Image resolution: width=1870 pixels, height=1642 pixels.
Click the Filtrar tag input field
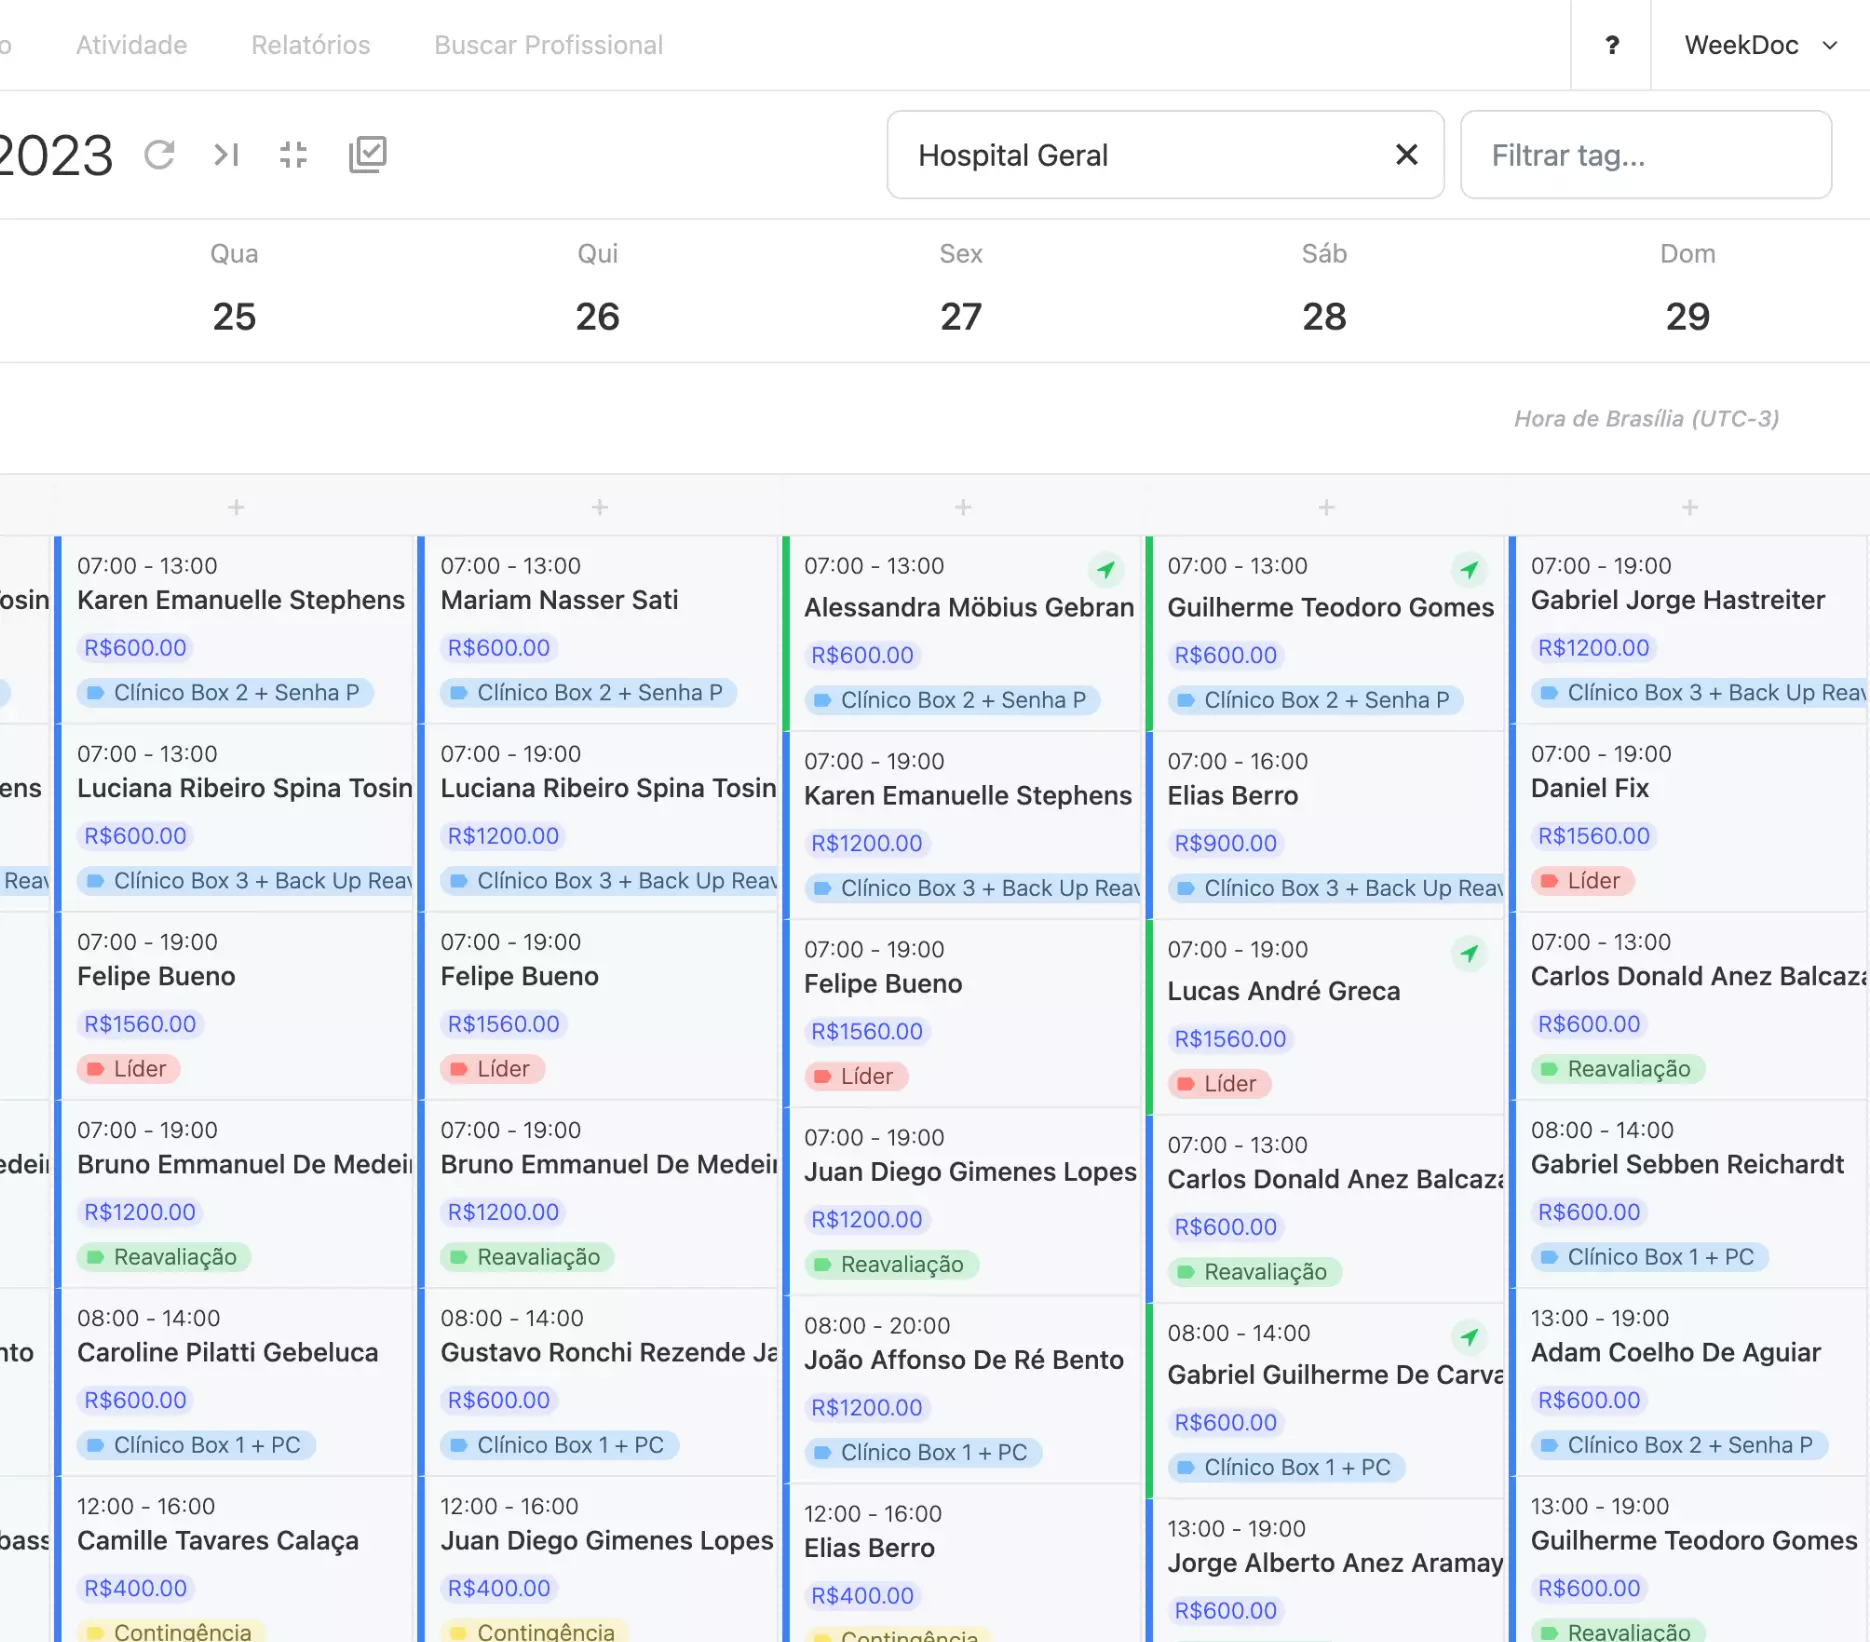click(1645, 155)
